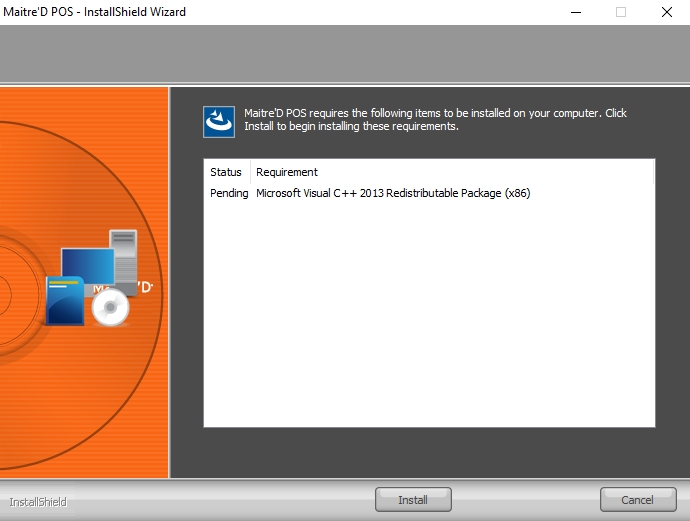Image resolution: width=690 pixels, height=521 pixels.
Task: Select the Microsoft Visual C++ 2013 Redistributable row
Action: pyautogui.click(x=393, y=193)
